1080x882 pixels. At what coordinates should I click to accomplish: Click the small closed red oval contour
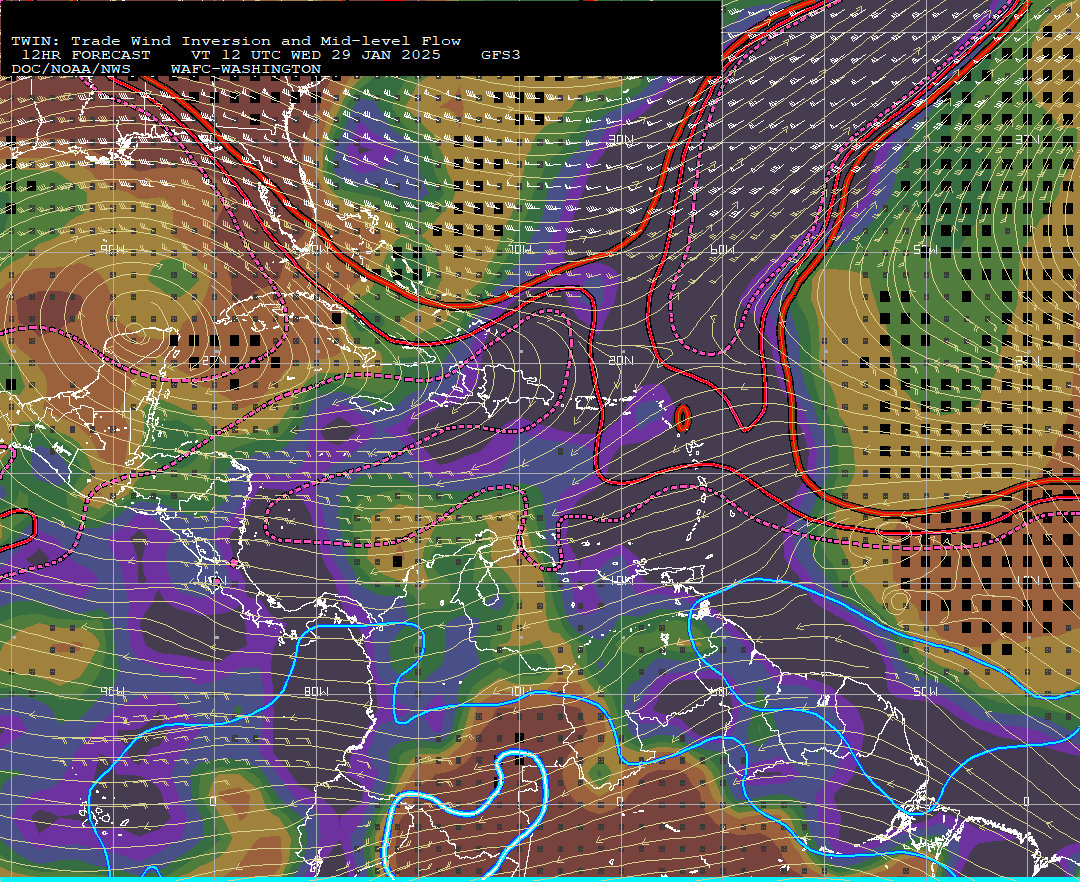pos(683,418)
